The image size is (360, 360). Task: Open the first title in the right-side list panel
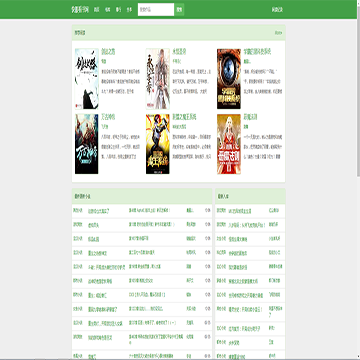240,211
